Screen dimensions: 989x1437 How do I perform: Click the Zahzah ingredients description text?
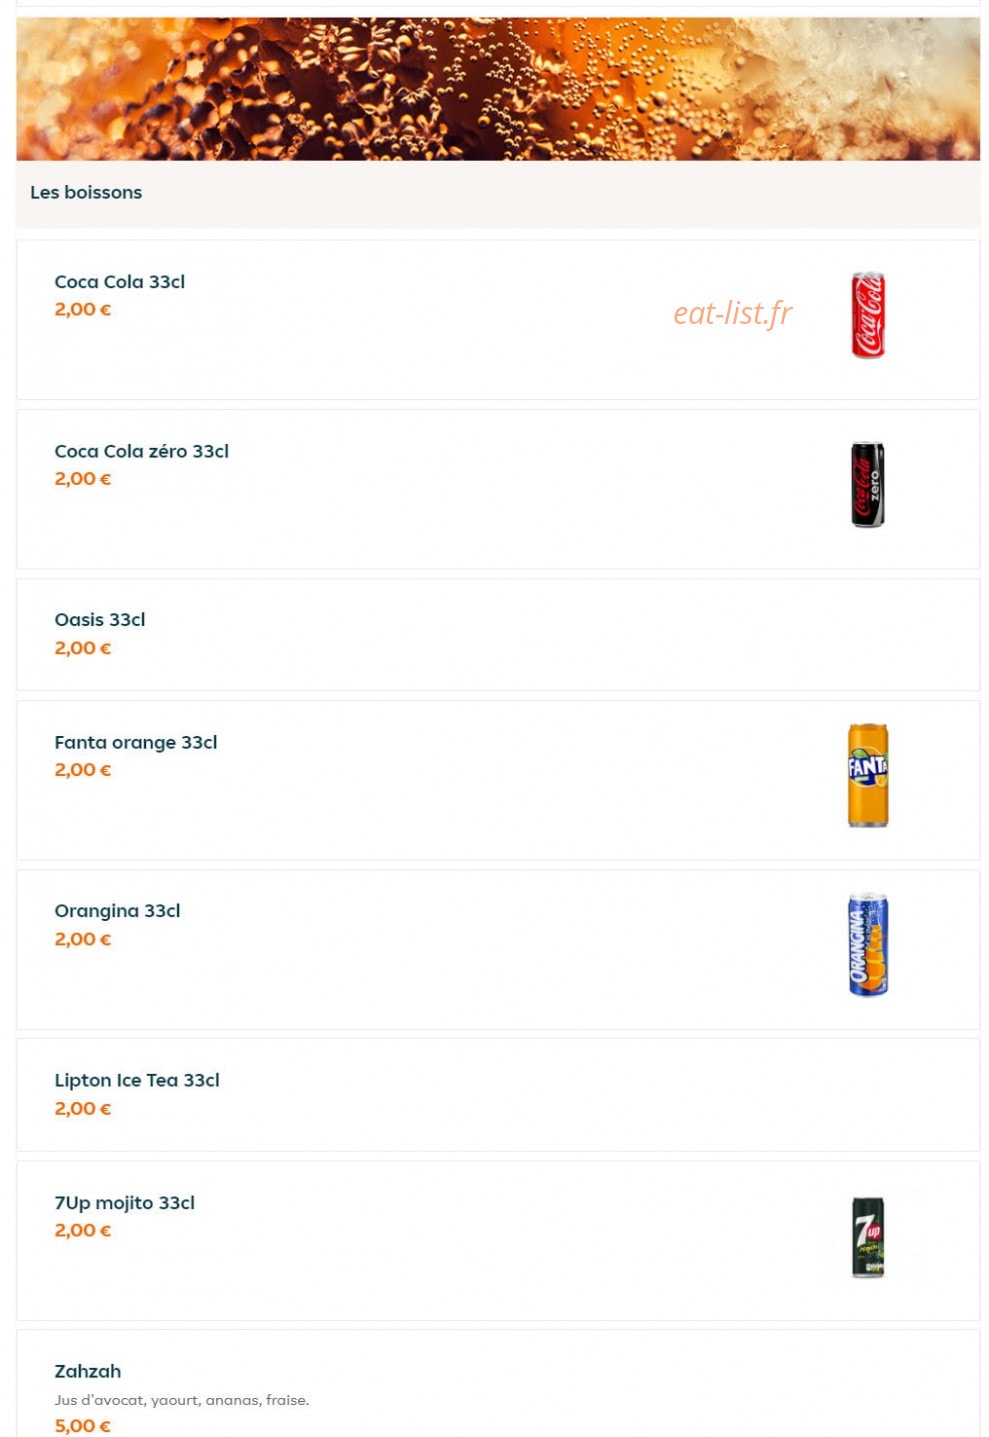[182, 1400]
